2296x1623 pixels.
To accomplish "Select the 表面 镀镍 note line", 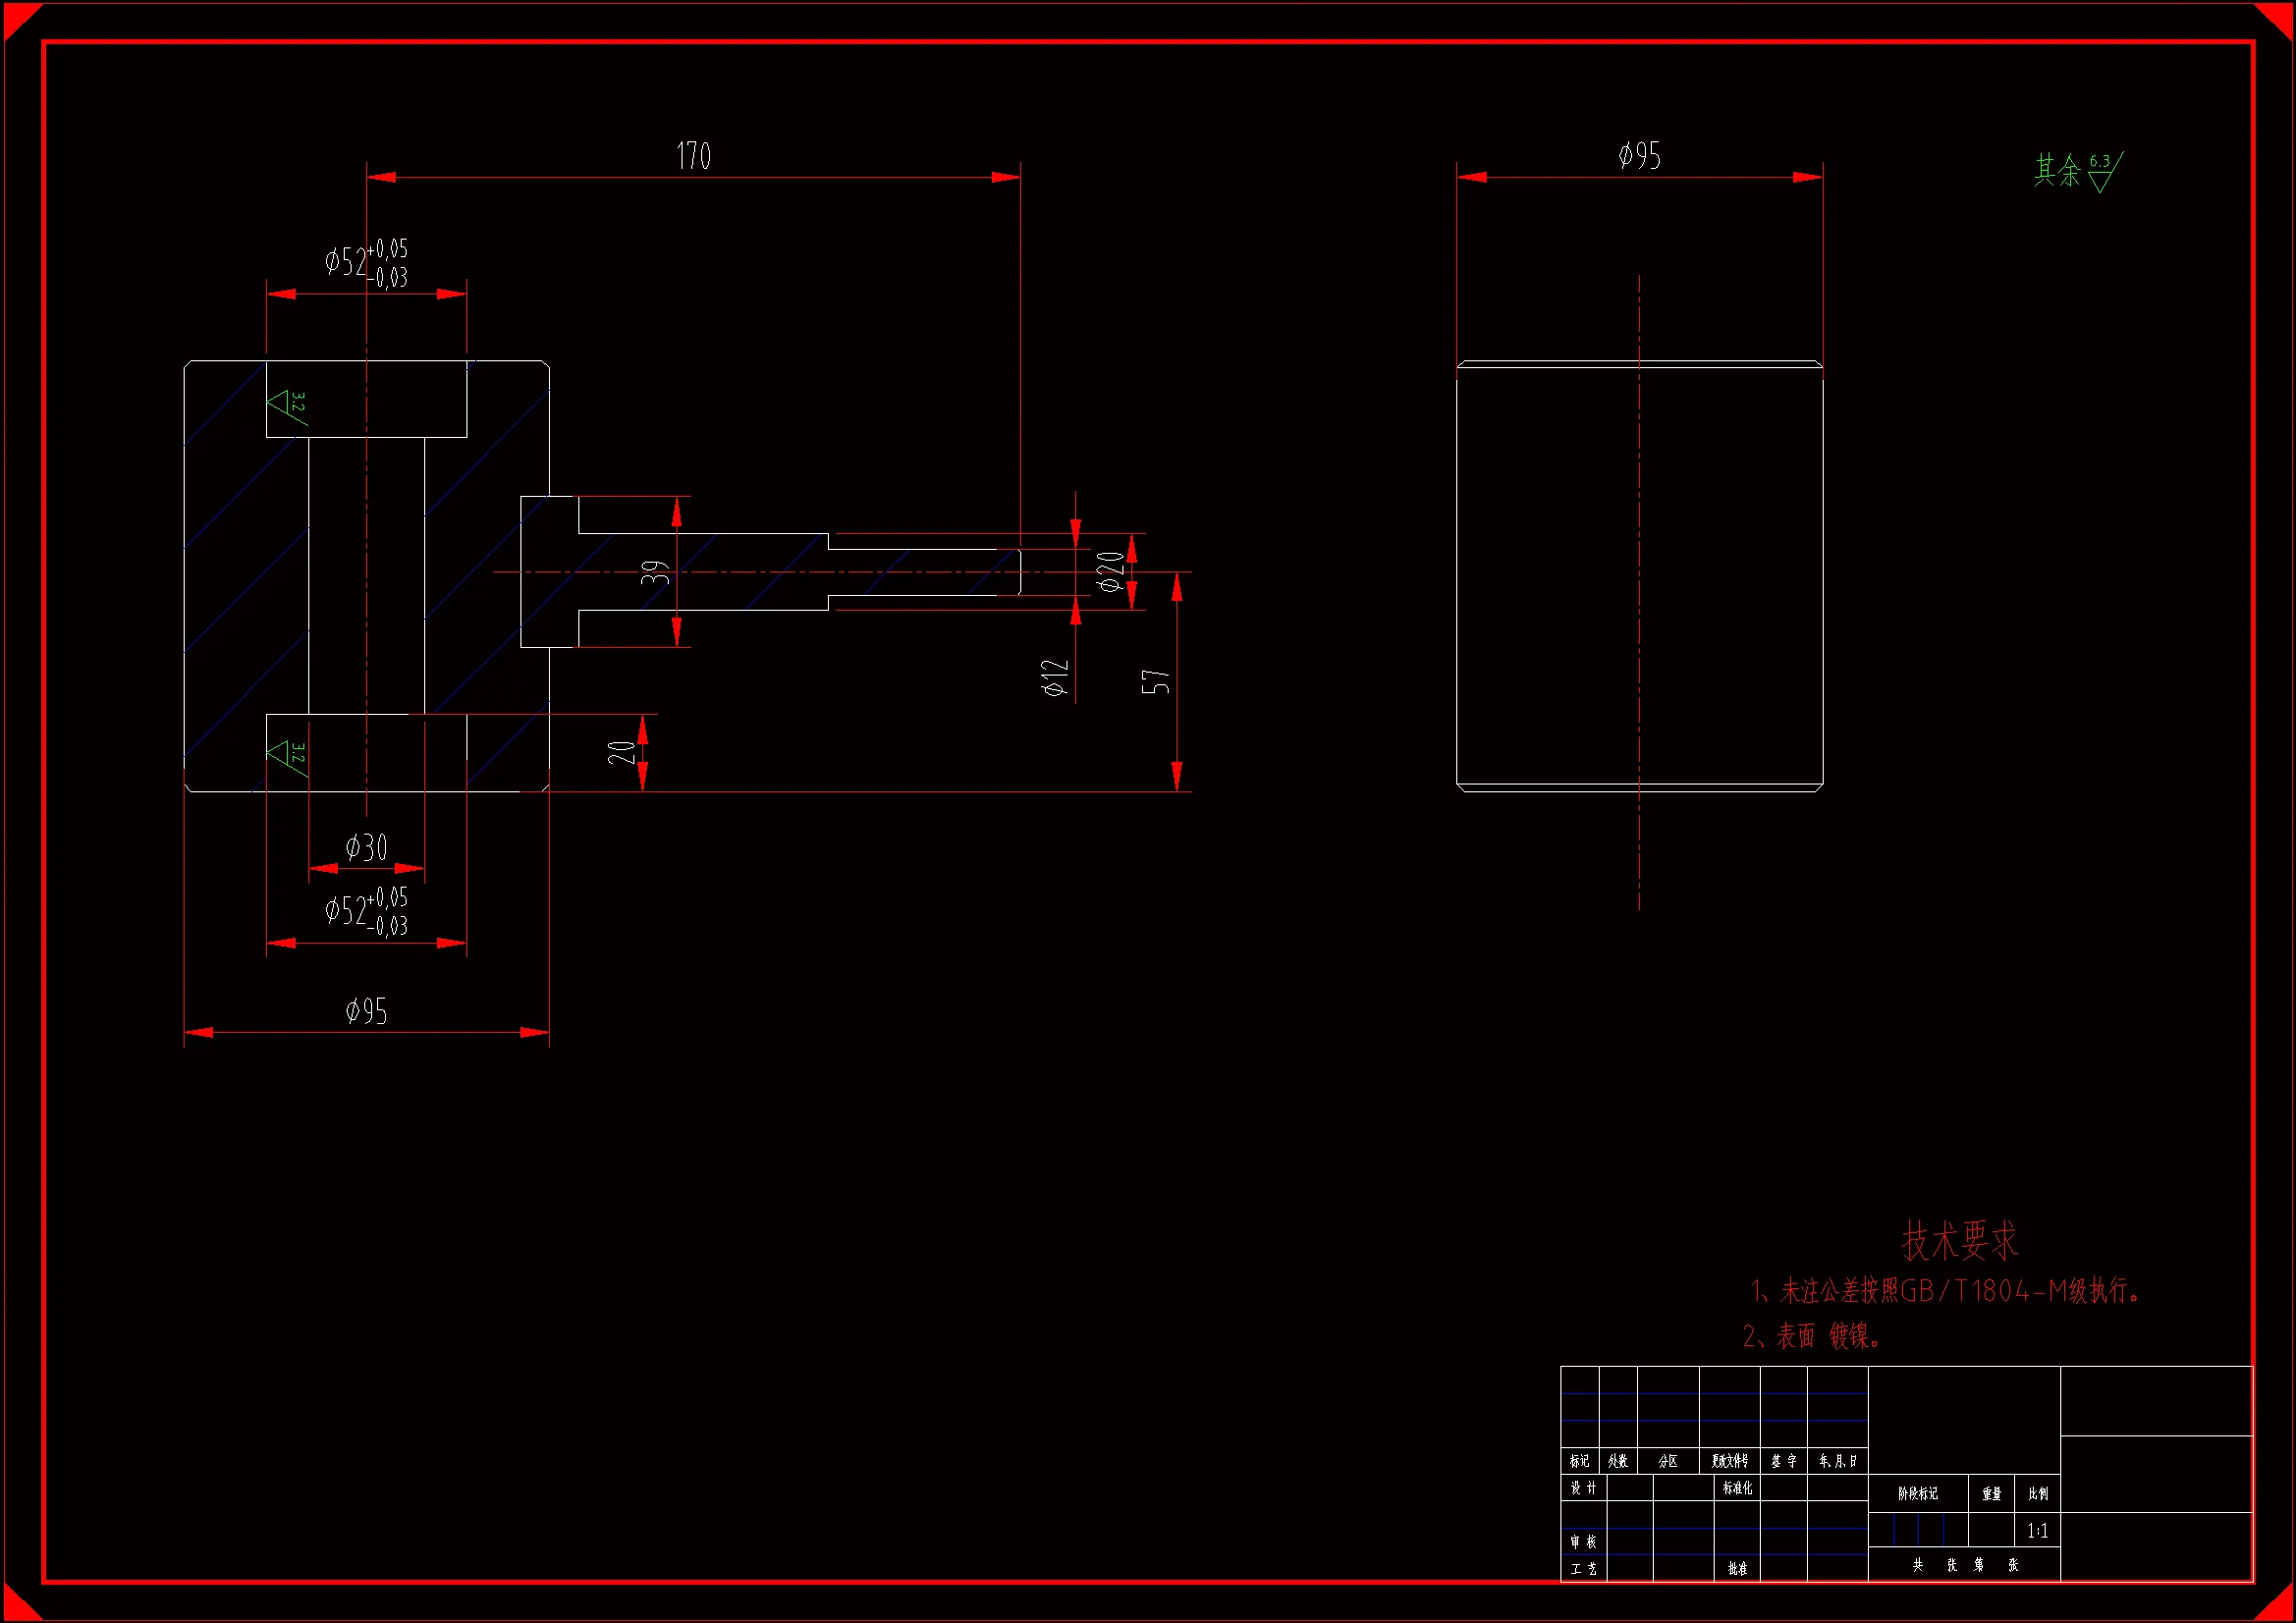I will coord(1812,1336).
